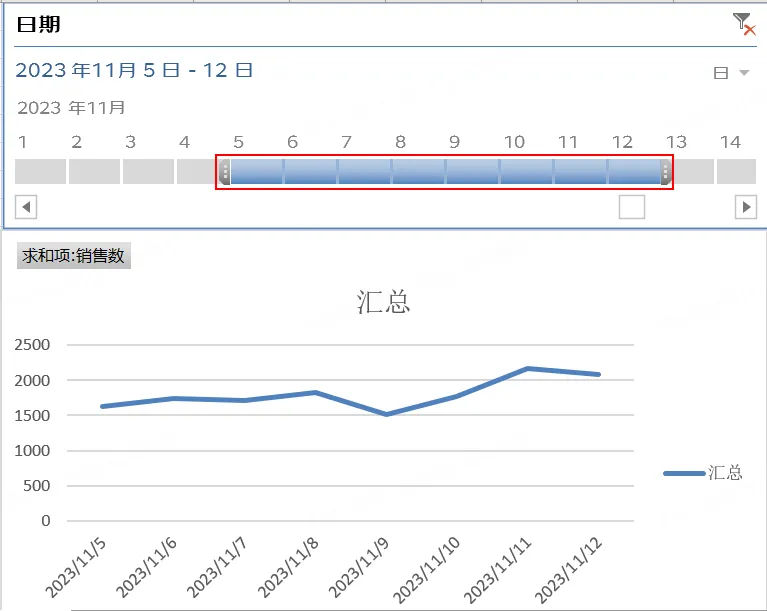767x611 pixels.
Task: Click the right handle of the selected range
Action: [666, 172]
